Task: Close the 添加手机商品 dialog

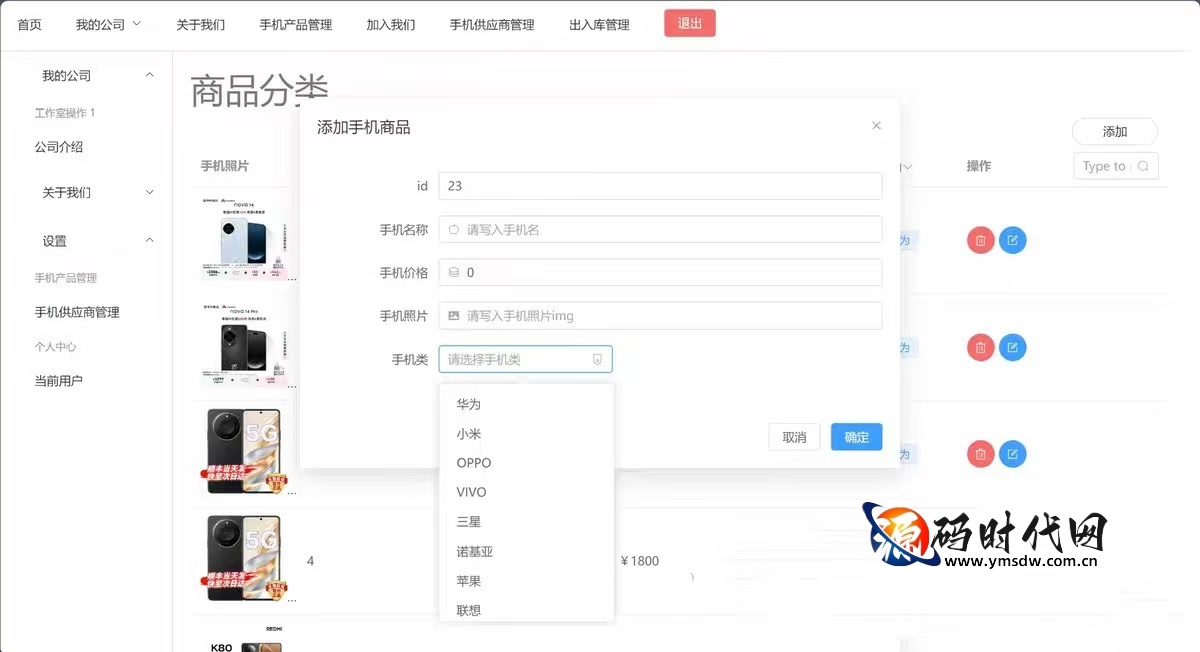Action: [876, 126]
